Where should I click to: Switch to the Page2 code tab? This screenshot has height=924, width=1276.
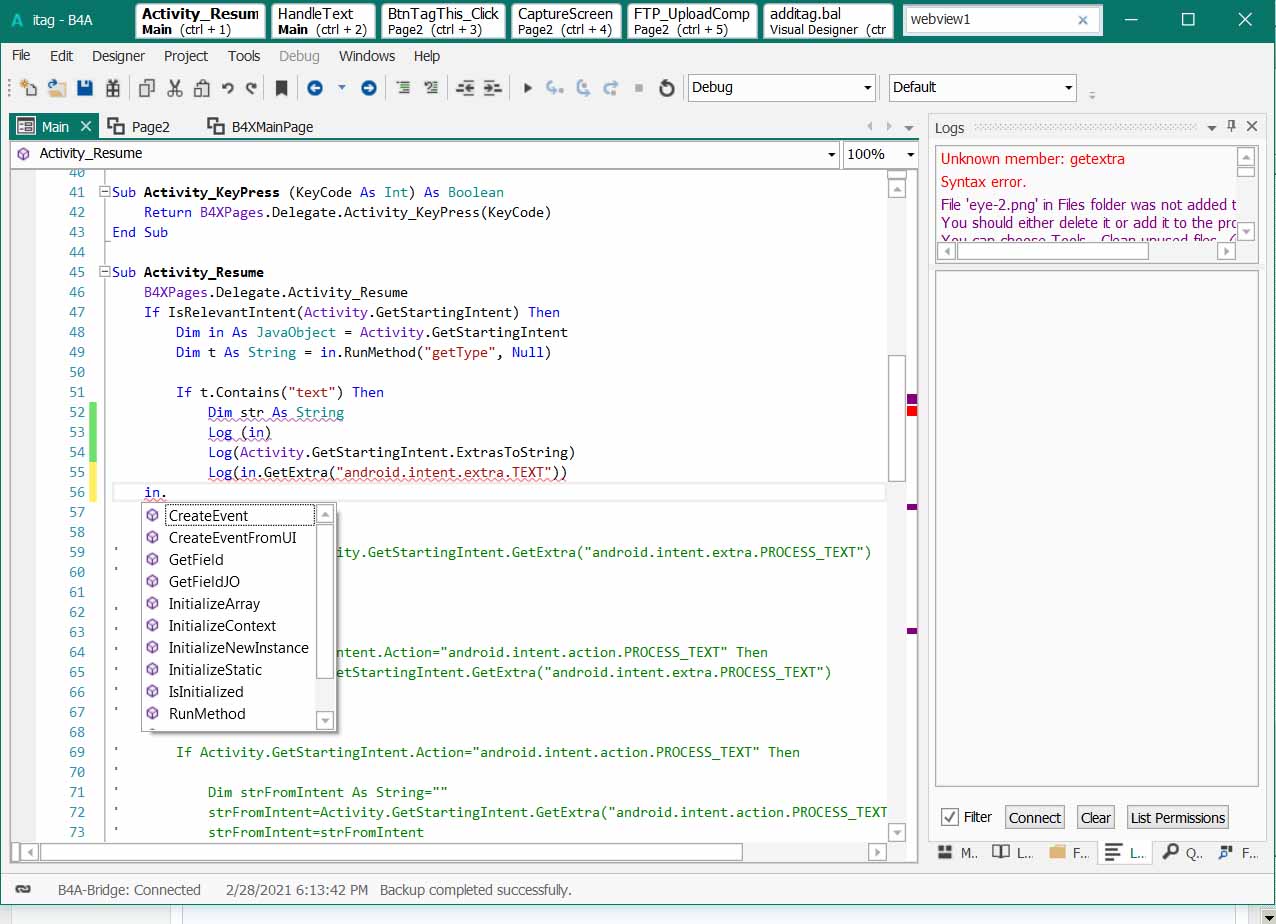click(x=150, y=127)
